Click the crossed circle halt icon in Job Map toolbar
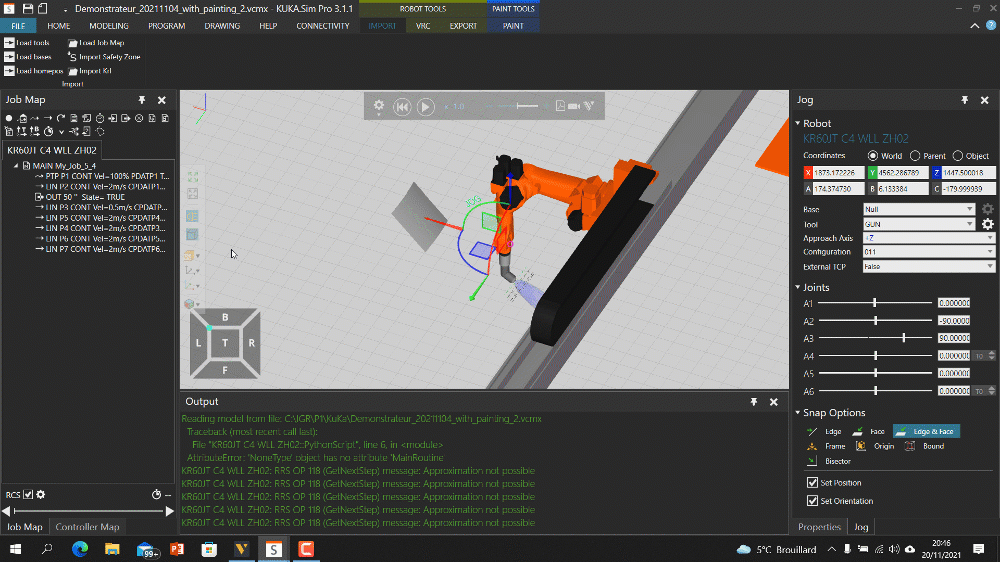The width and height of the screenshot is (1000, 562). point(139,118)
